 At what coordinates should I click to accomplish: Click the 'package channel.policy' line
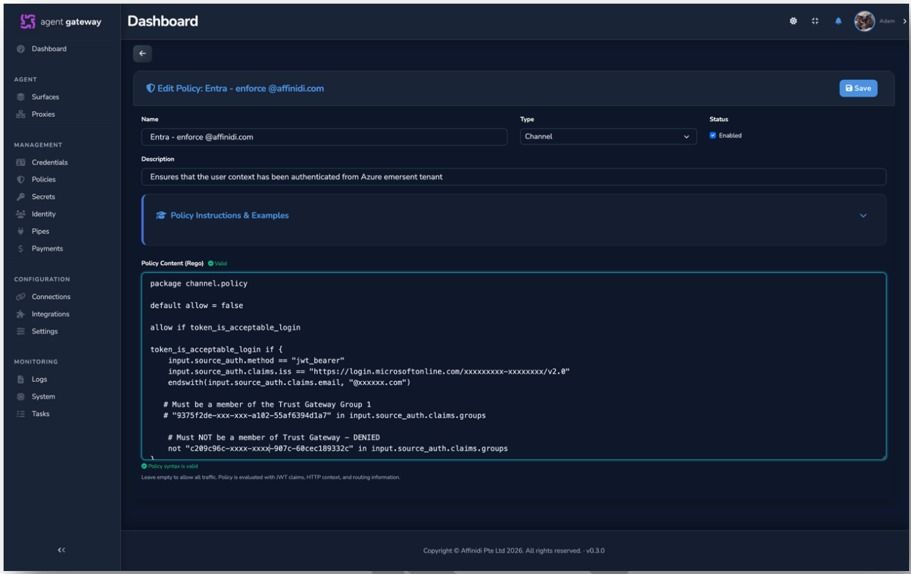pyautogui.click(x=199, y=284)
